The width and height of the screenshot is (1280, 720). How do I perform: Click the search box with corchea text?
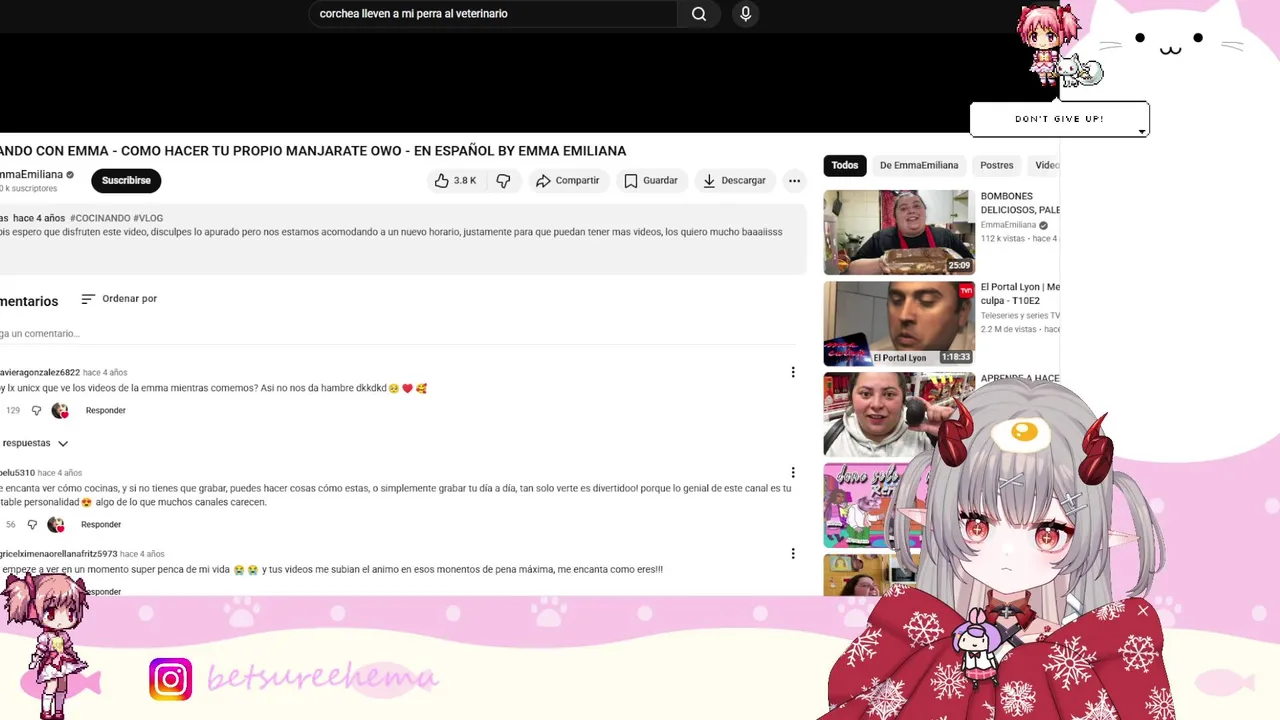[493, 14]
